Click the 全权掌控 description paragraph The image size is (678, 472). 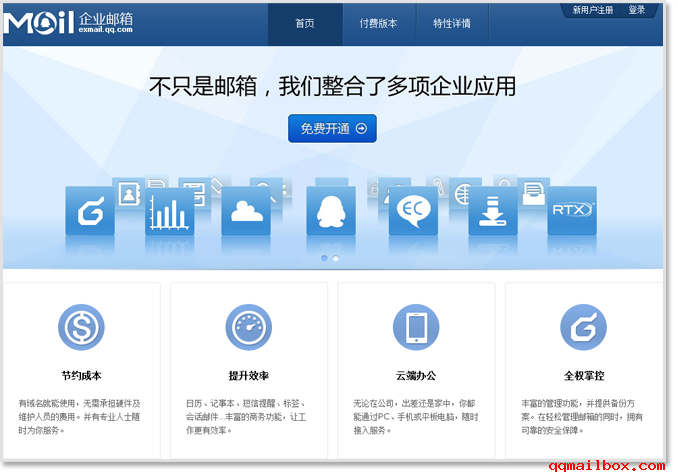pyautogui.click(x=582, y=417)
